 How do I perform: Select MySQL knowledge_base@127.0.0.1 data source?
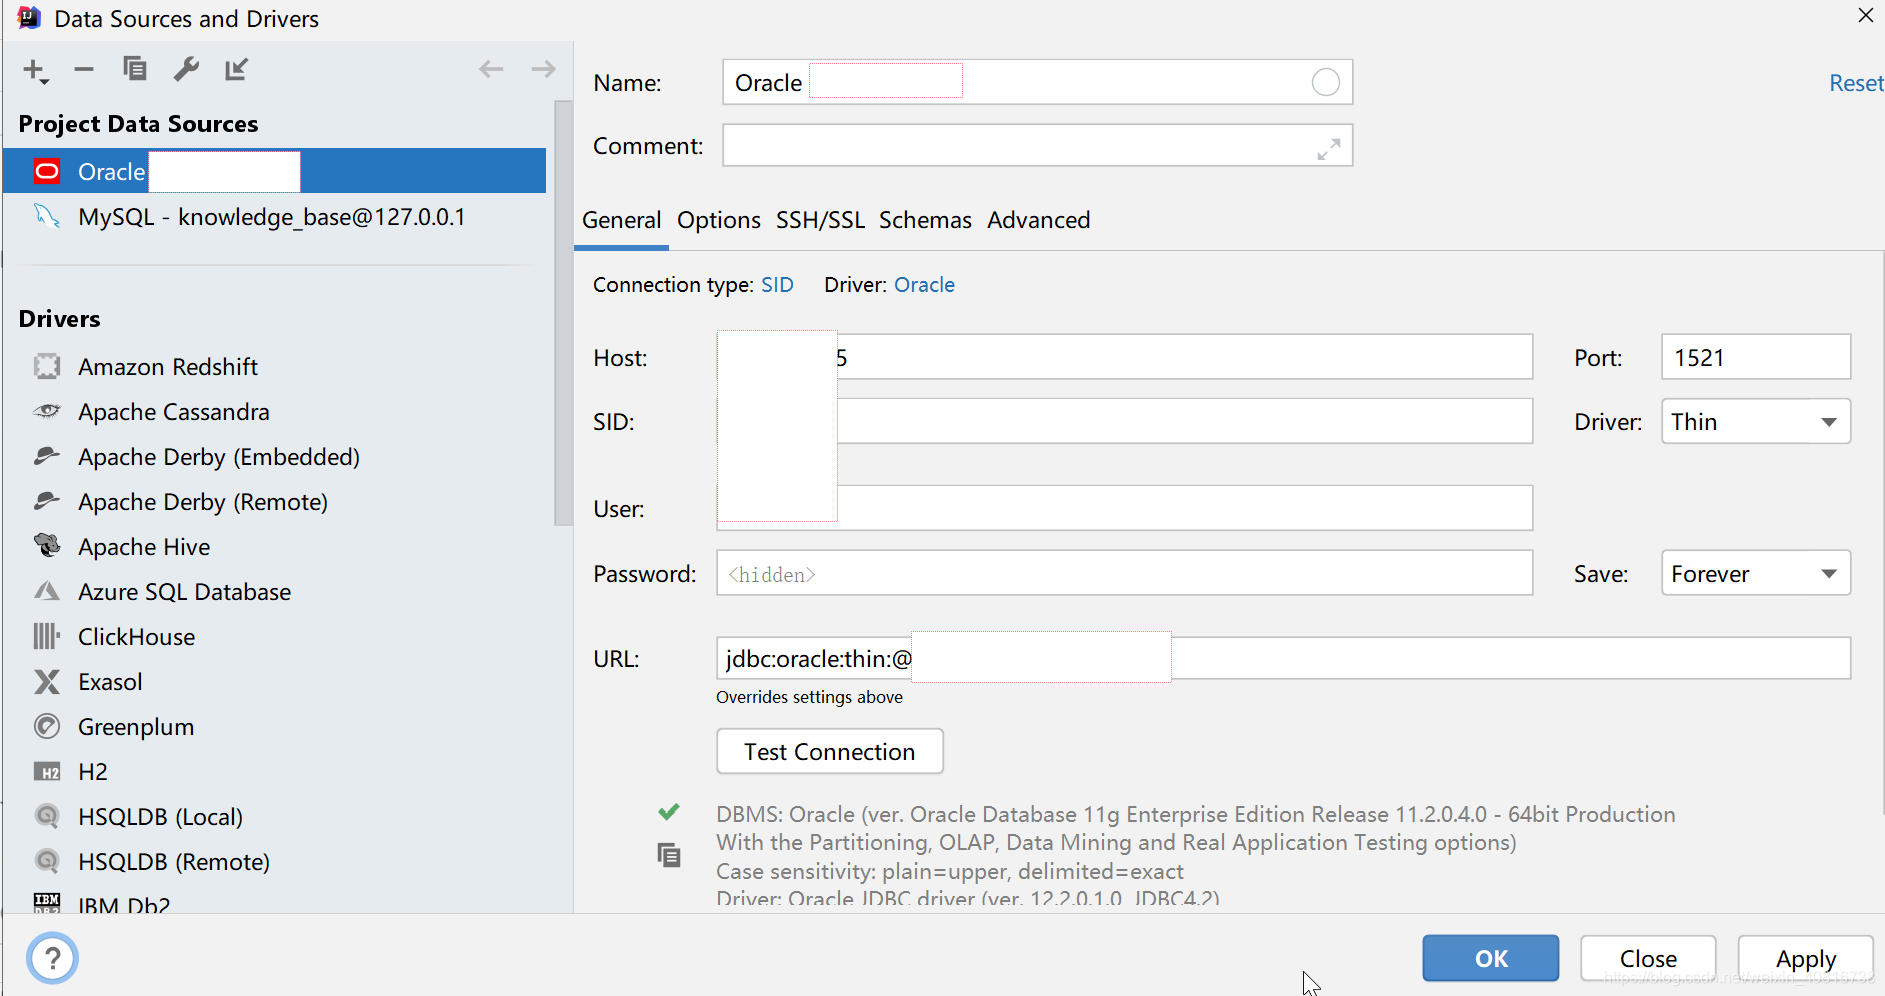(x=274, y=217)
